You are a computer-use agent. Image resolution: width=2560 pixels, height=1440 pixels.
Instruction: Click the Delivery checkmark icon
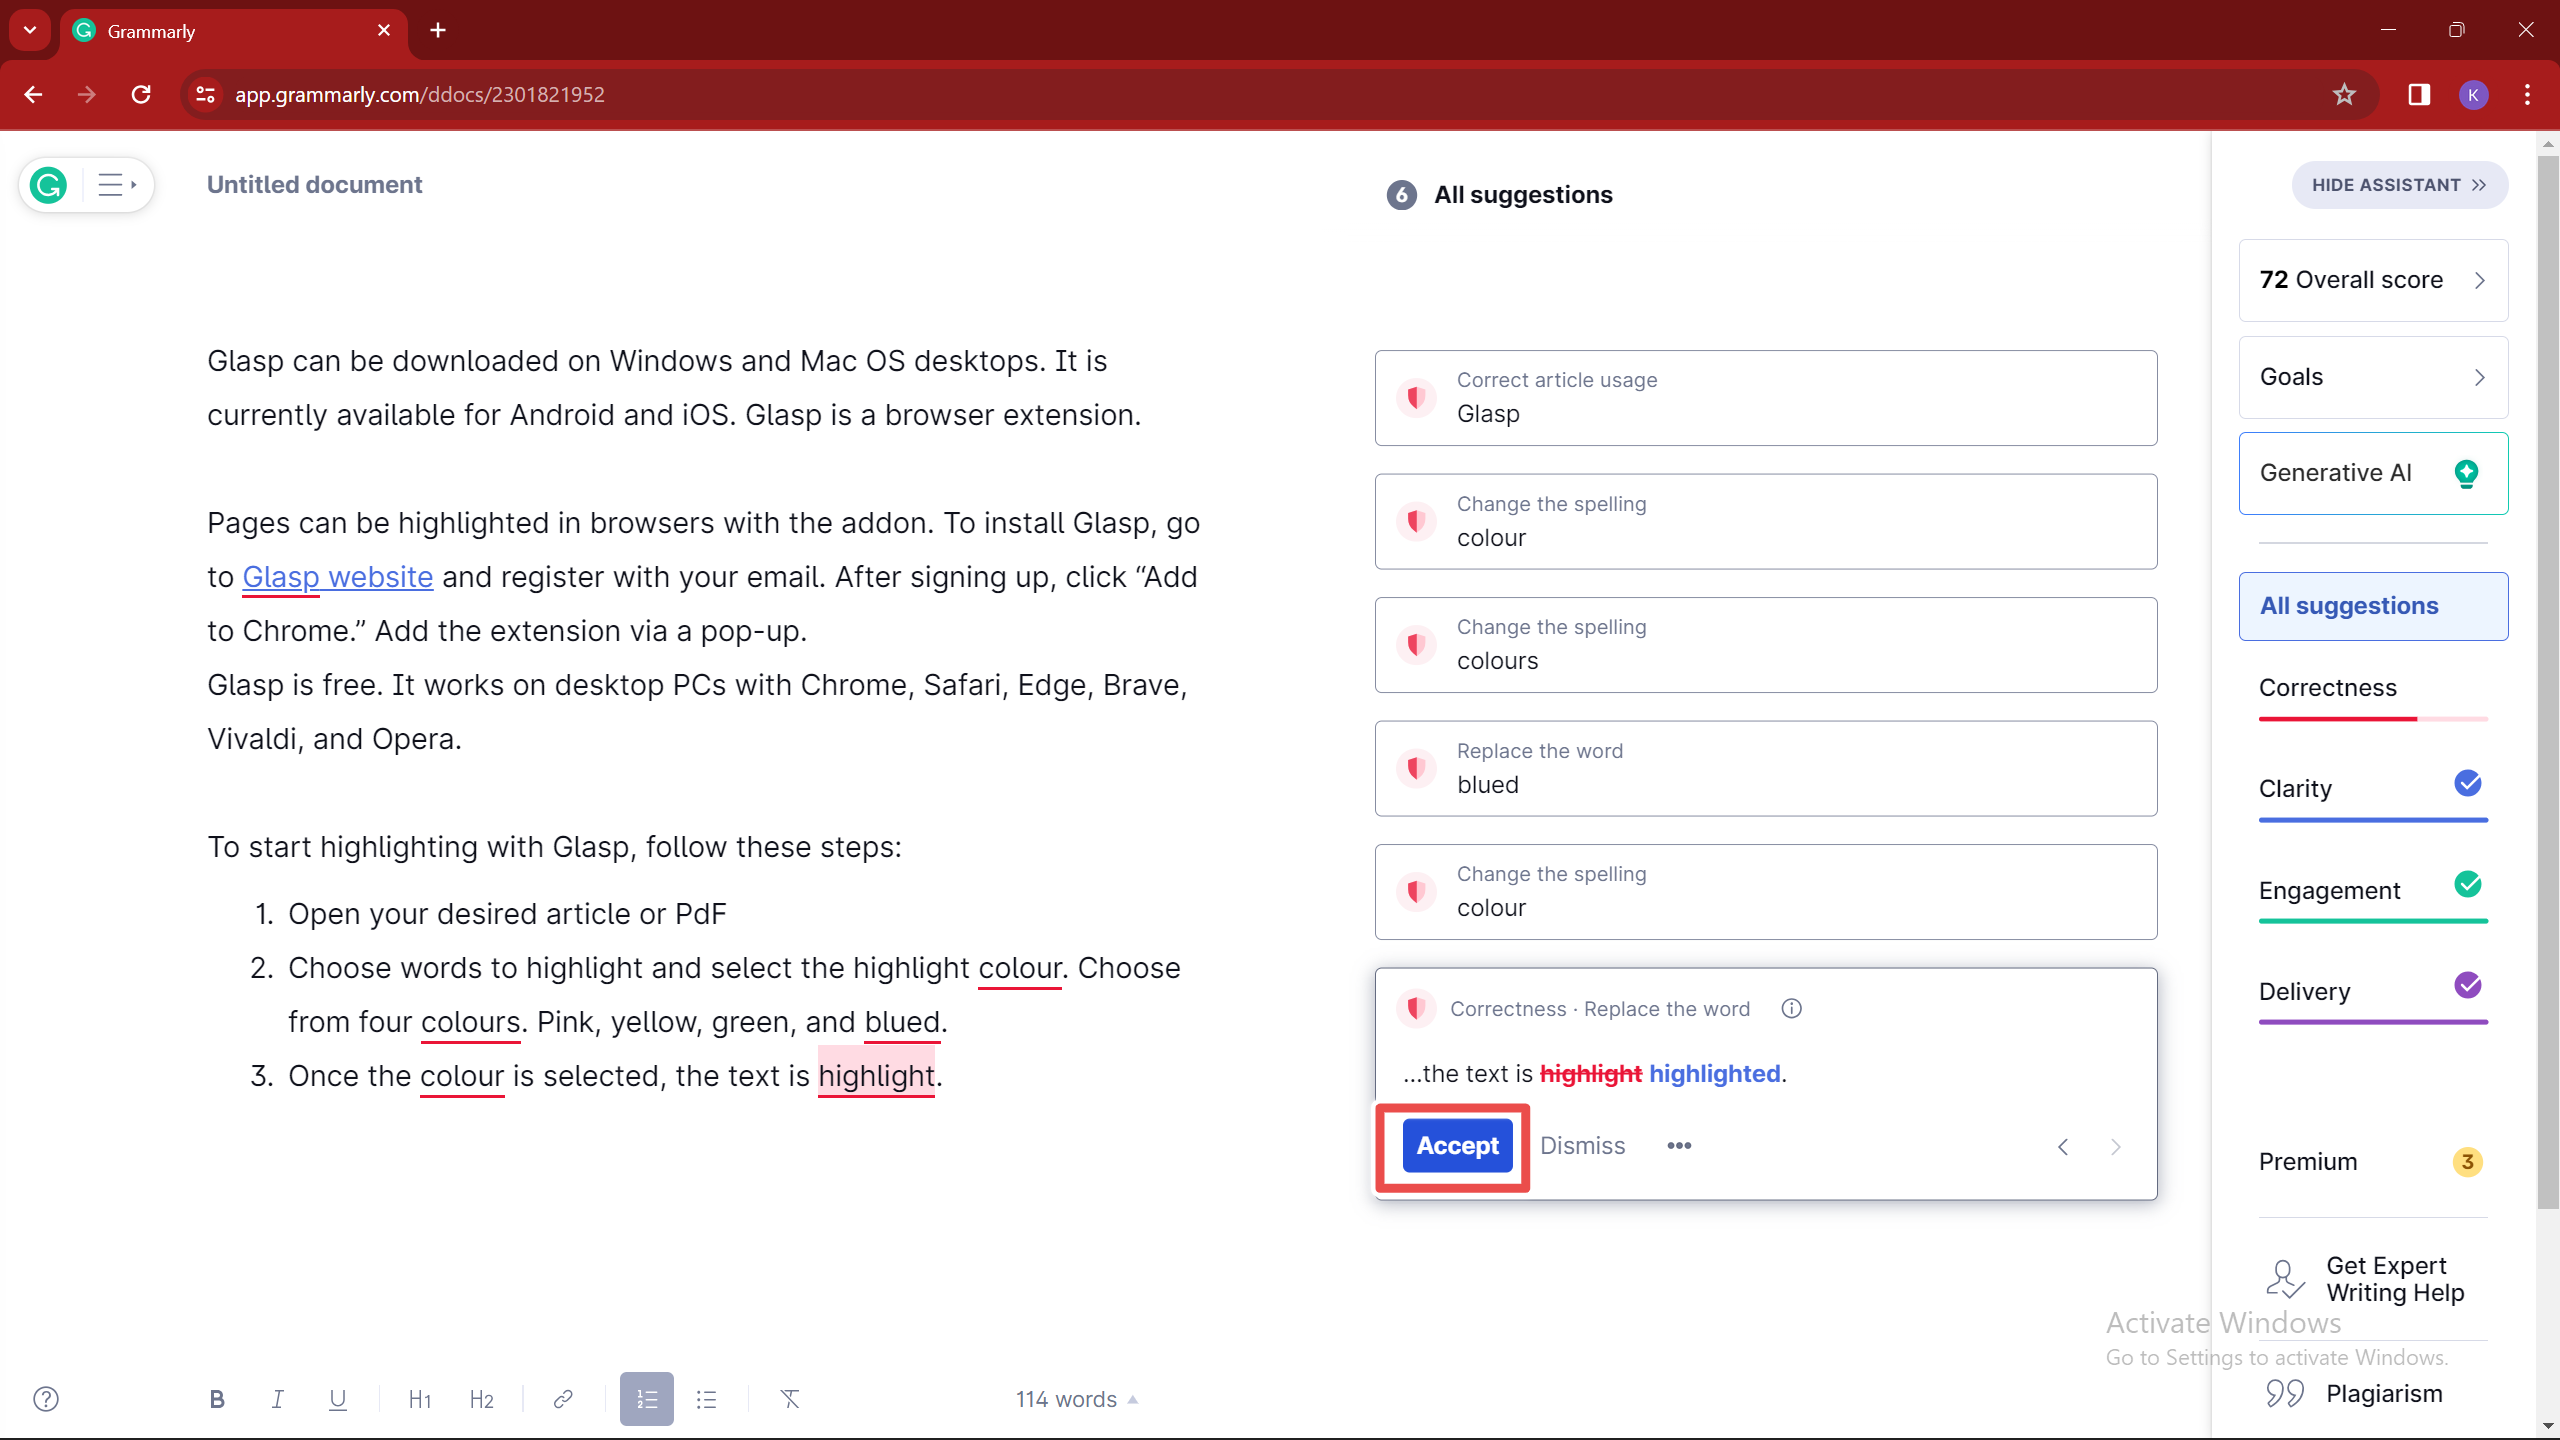(x=2467, y=985)
